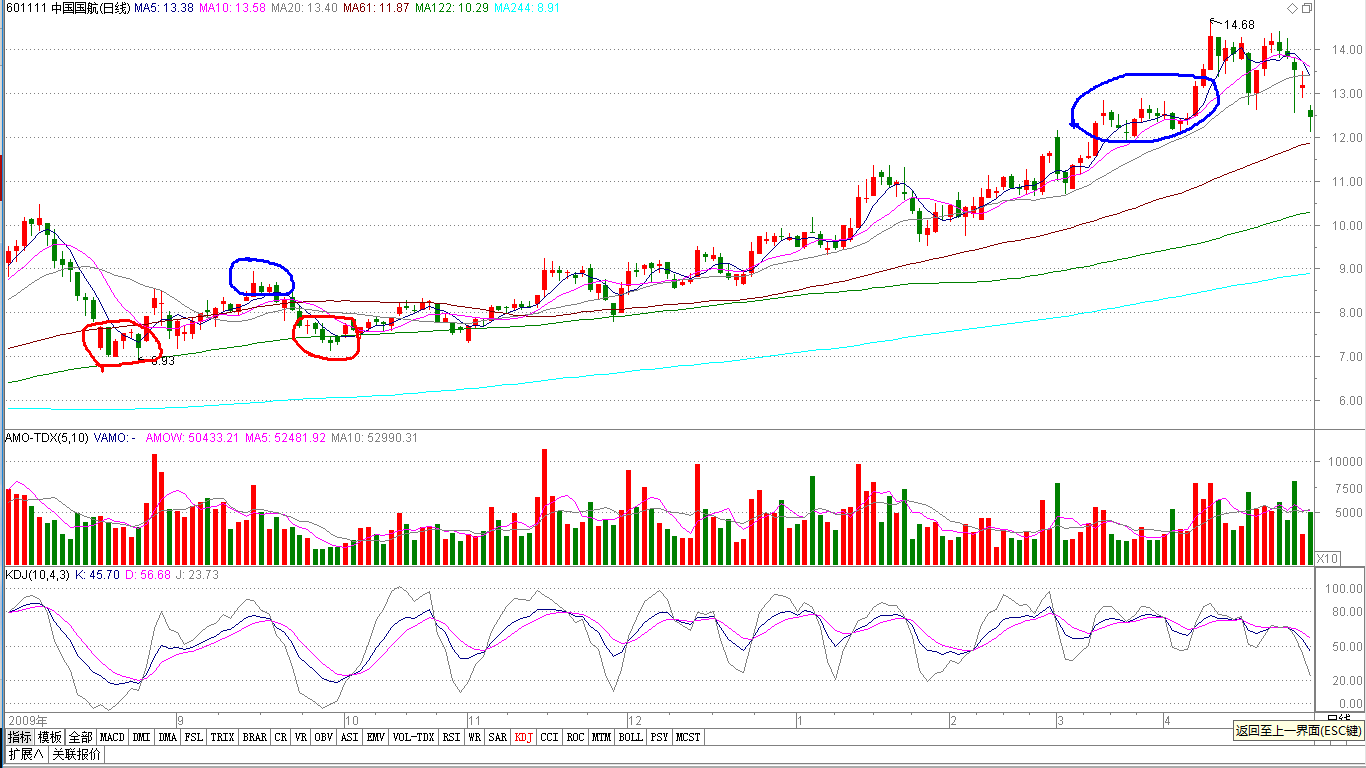Click the 100.00 KDJ axis label
The width and height of the screenshot is (1366, 768).
1346,590
